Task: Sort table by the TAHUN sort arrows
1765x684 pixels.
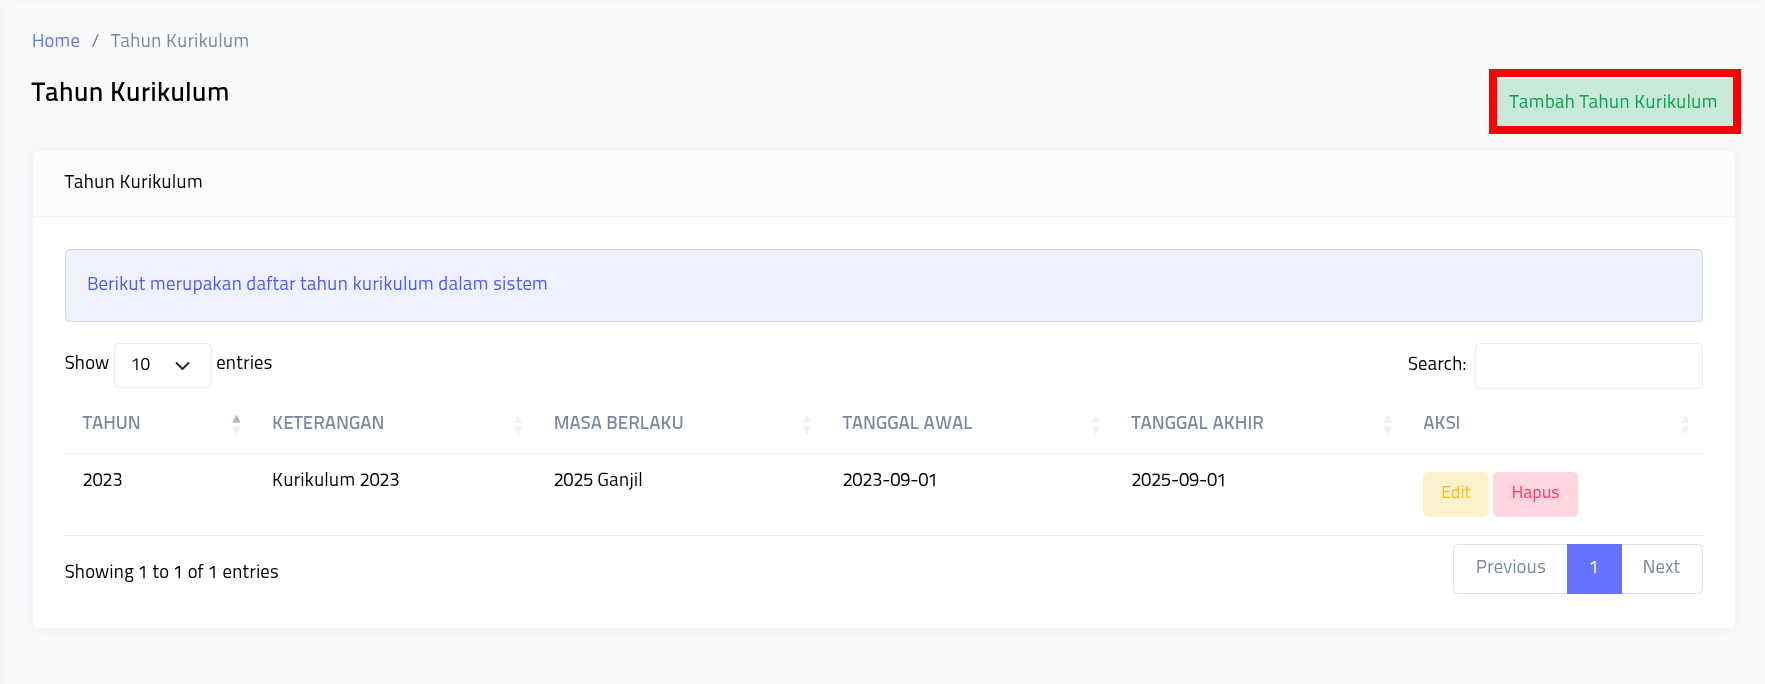Action: click(x=236, y=423)
